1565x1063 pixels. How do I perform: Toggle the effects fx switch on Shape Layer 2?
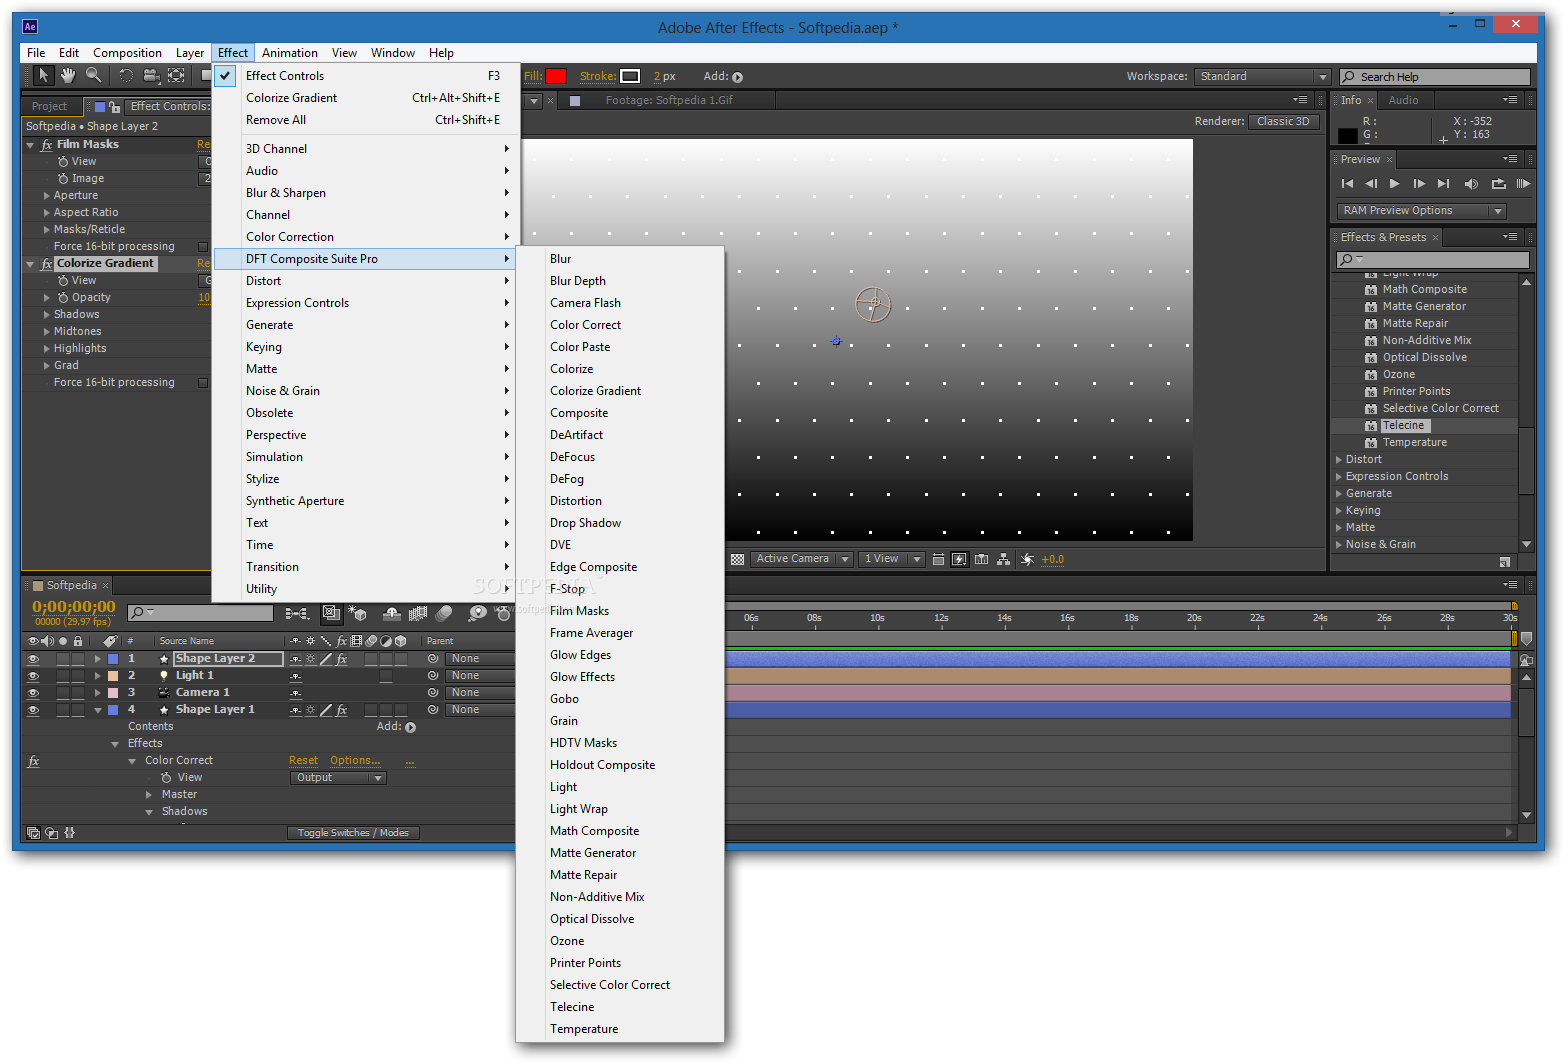(x=342, y=659)
